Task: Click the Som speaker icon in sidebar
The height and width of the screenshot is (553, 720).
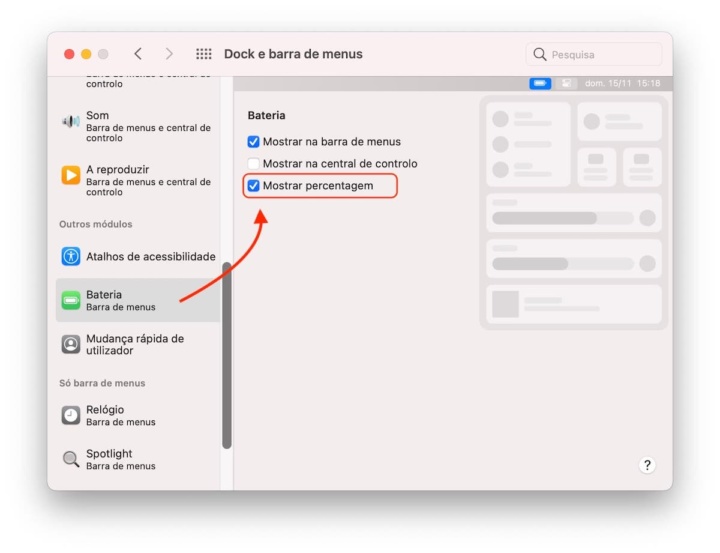Action: point(70,121)
